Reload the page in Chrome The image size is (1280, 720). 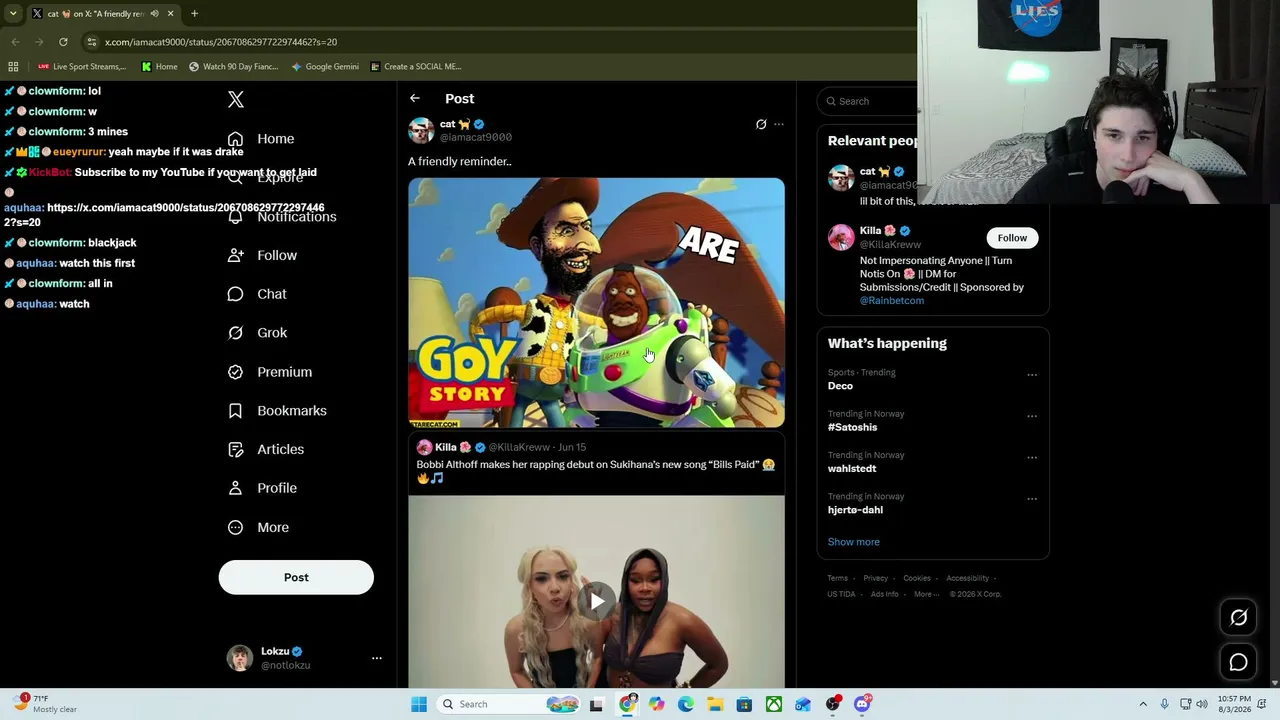pyautogui.click(x=63, y=42)
